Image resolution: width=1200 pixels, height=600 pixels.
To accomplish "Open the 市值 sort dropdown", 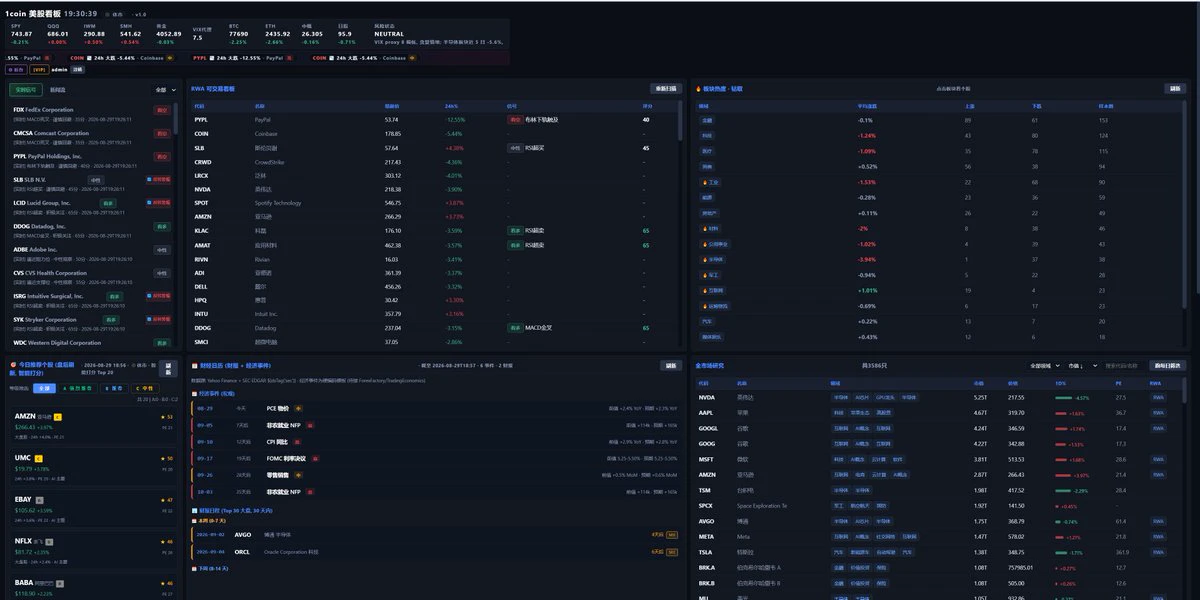I will [x=1082, y=366].
